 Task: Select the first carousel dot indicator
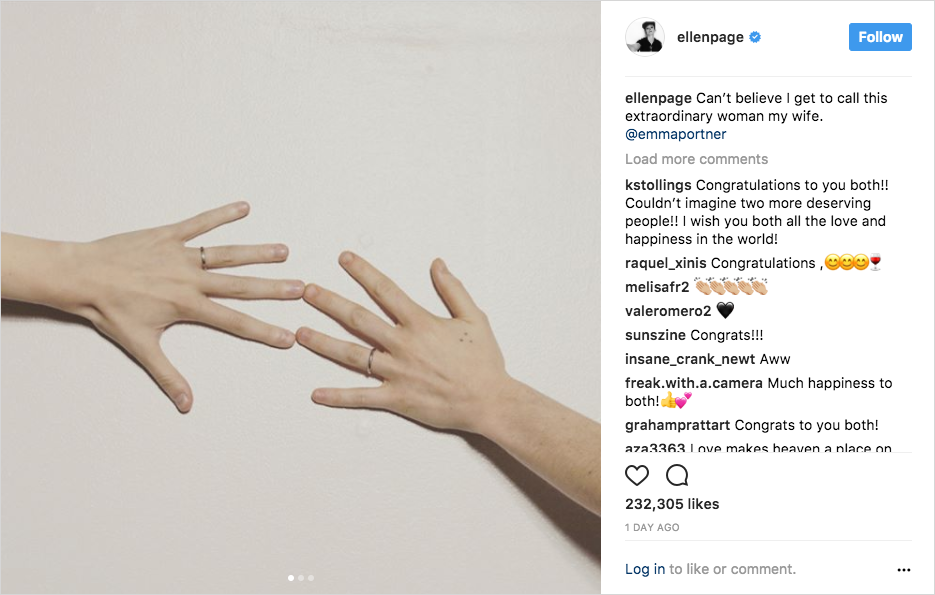290,578
